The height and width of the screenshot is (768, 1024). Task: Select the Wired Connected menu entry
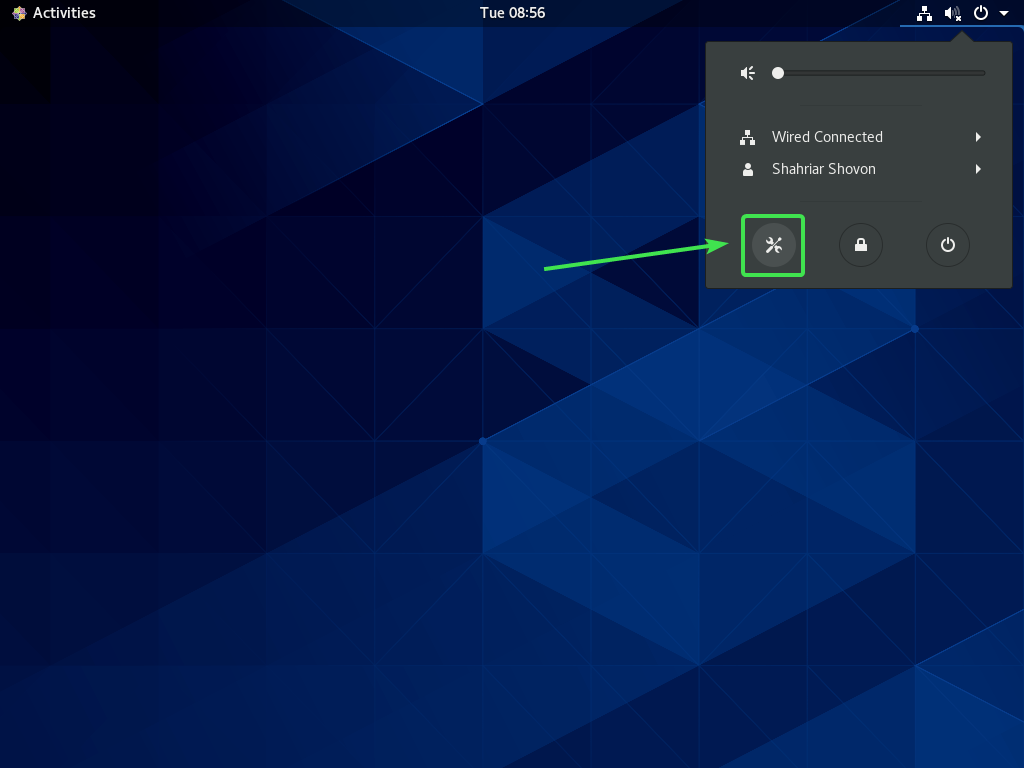pos(827,137)
